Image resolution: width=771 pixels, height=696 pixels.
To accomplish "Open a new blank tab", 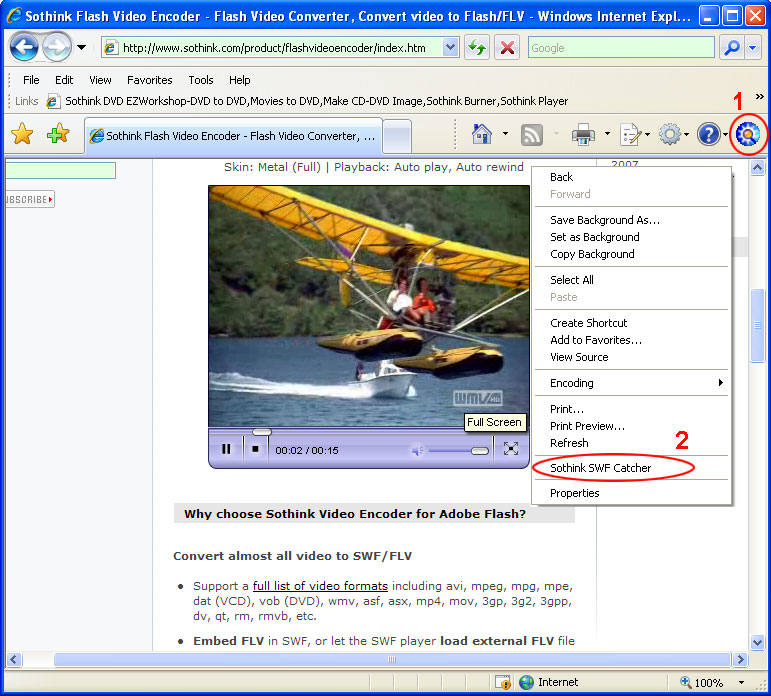I will [x=397, y=136].
